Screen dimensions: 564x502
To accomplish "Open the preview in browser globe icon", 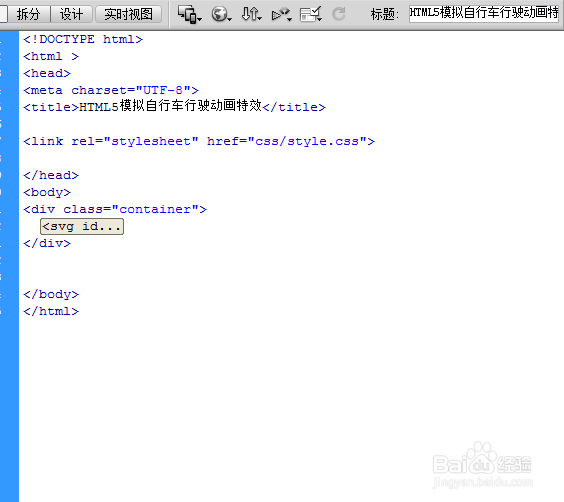I will (221, 14).
